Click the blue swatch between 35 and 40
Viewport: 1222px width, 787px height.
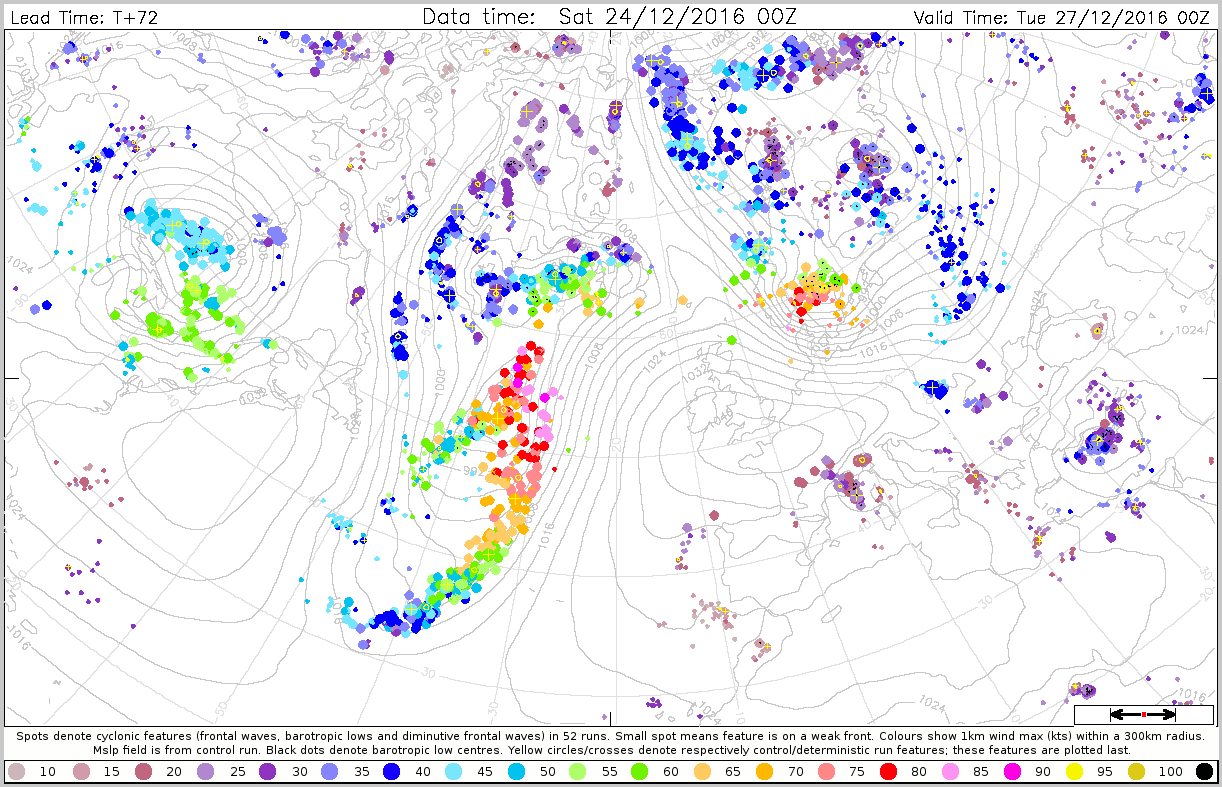pos(393,772)
